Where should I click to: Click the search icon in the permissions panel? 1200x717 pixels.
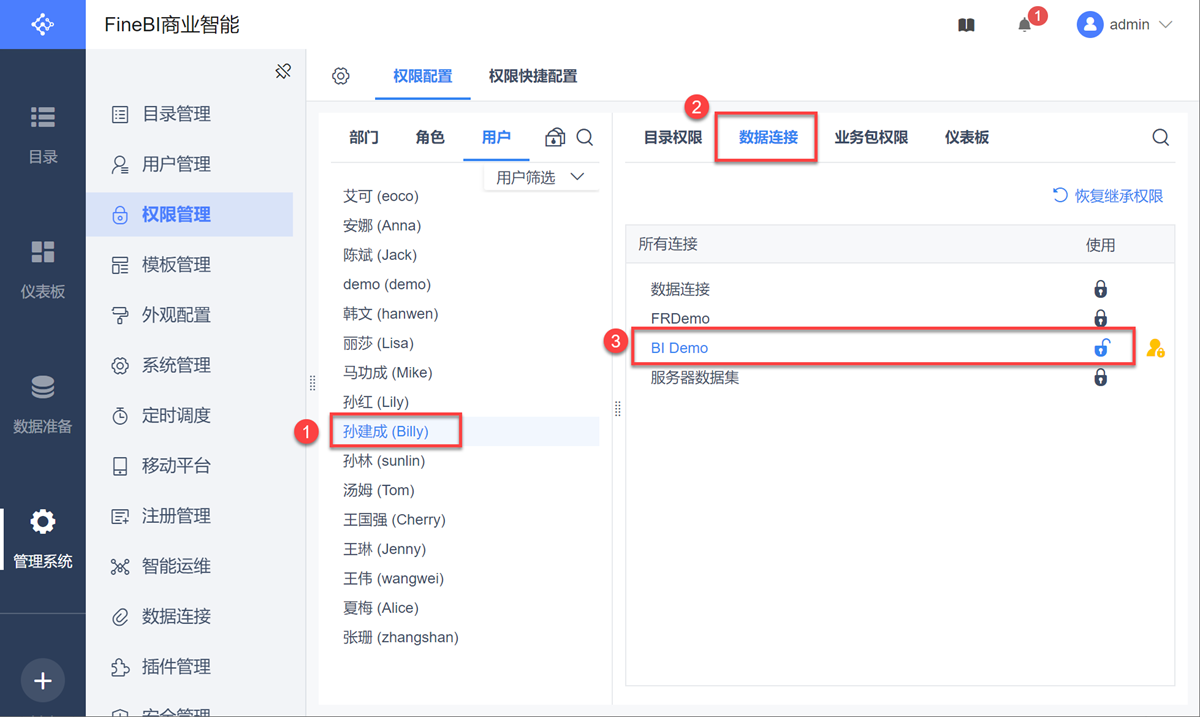tap(1160, 137)
